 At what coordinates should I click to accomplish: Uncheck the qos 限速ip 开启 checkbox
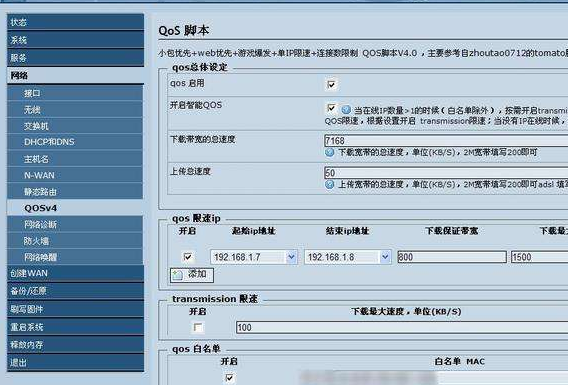coord(188,257)
